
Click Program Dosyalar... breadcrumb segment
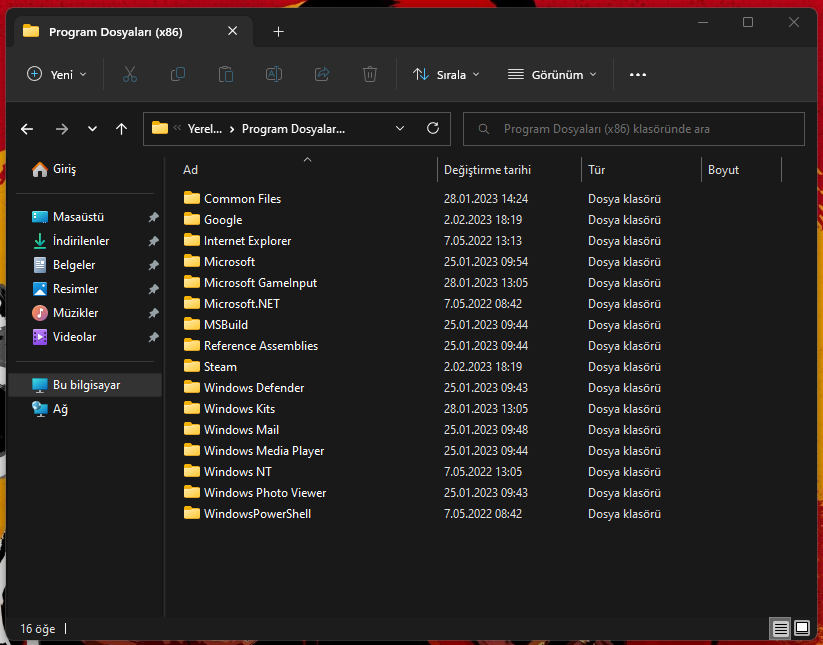click(x=293, y=129)
